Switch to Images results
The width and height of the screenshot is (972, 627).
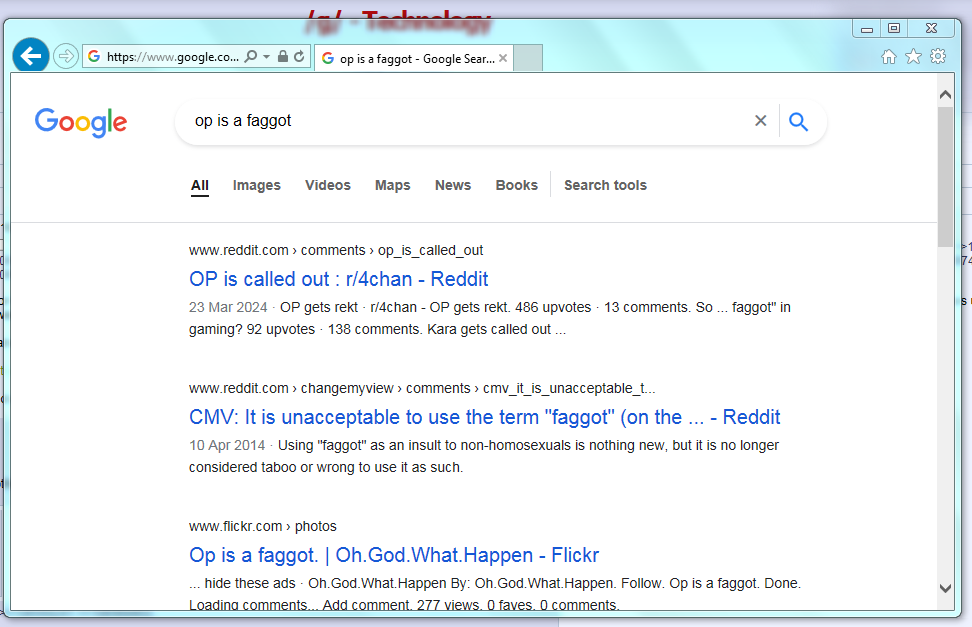[257, 185]
